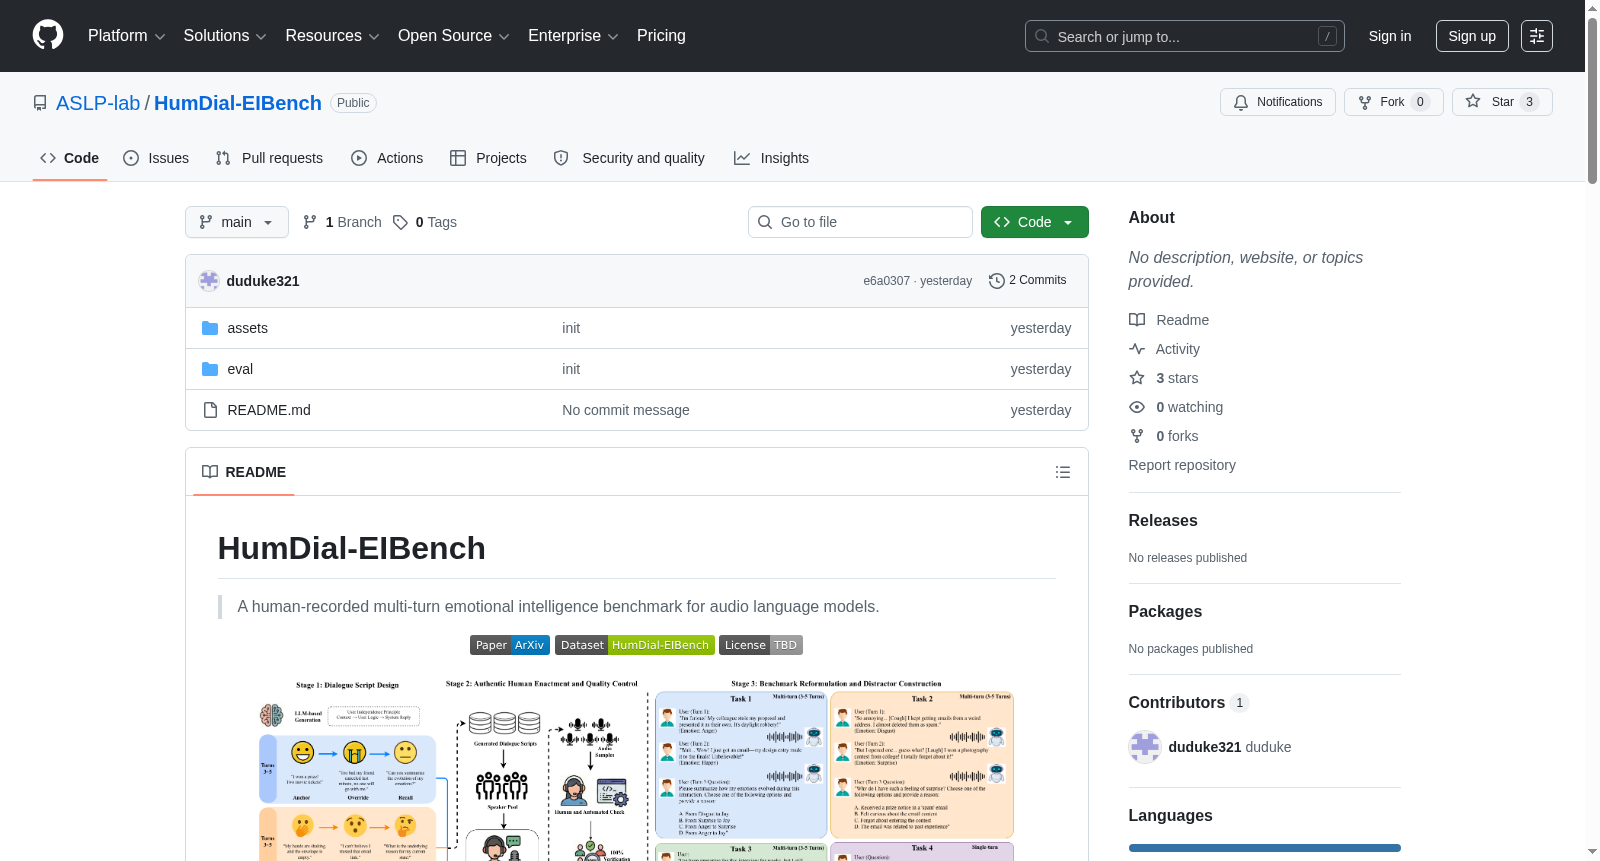Open the eval folder
Screen dimensions: 1600x861
(x=240, y=369)
